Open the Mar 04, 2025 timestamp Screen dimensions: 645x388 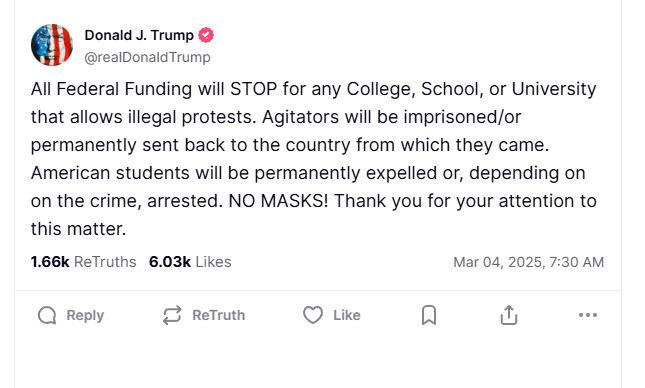(x=529, y=262)
